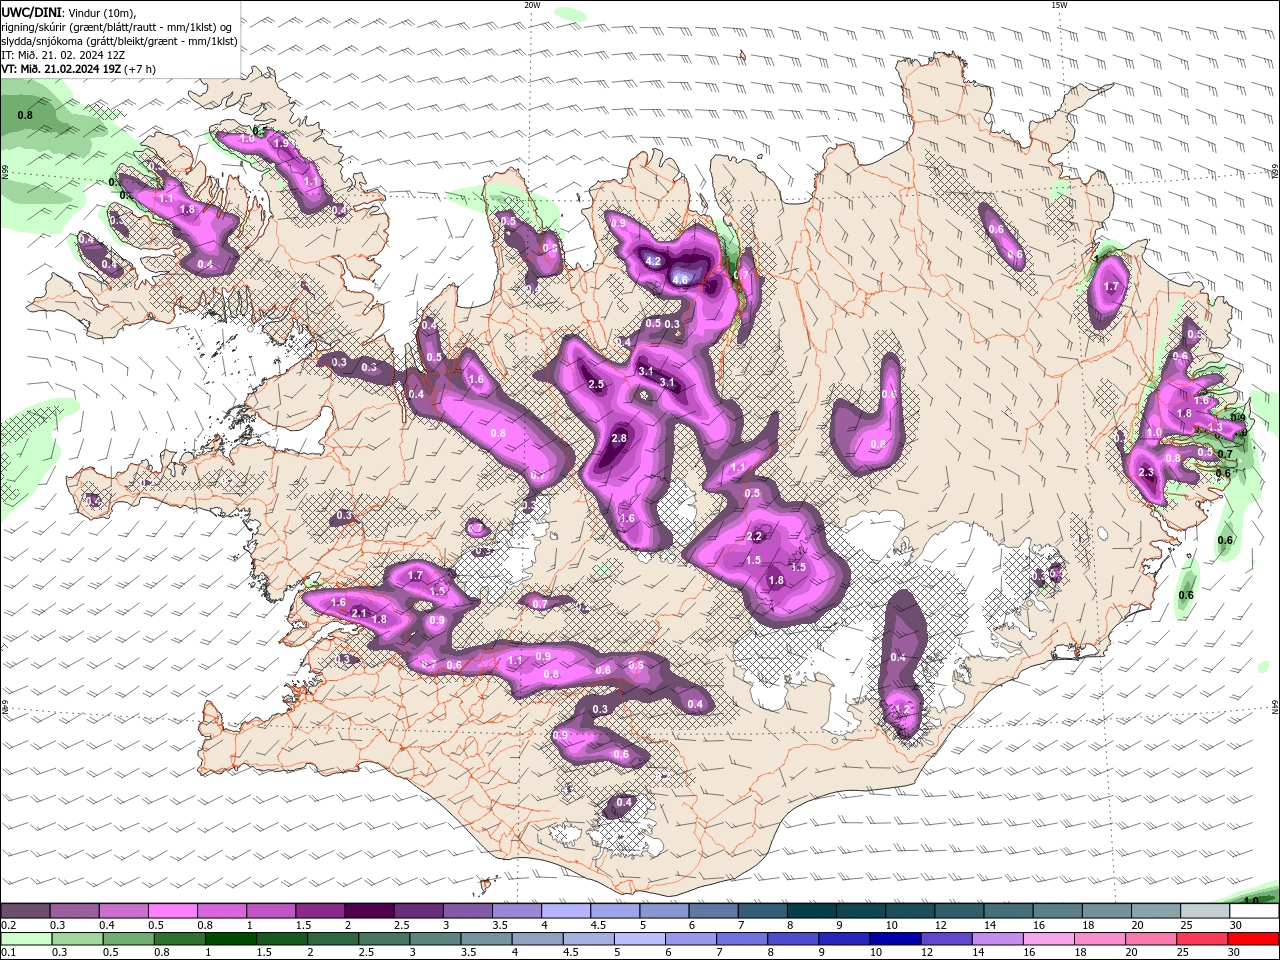Screen dimensions: 1280x960
Task: Pick the darkest green bottom swatch between 1 and 1.5
Action: (x=231, y=939)
